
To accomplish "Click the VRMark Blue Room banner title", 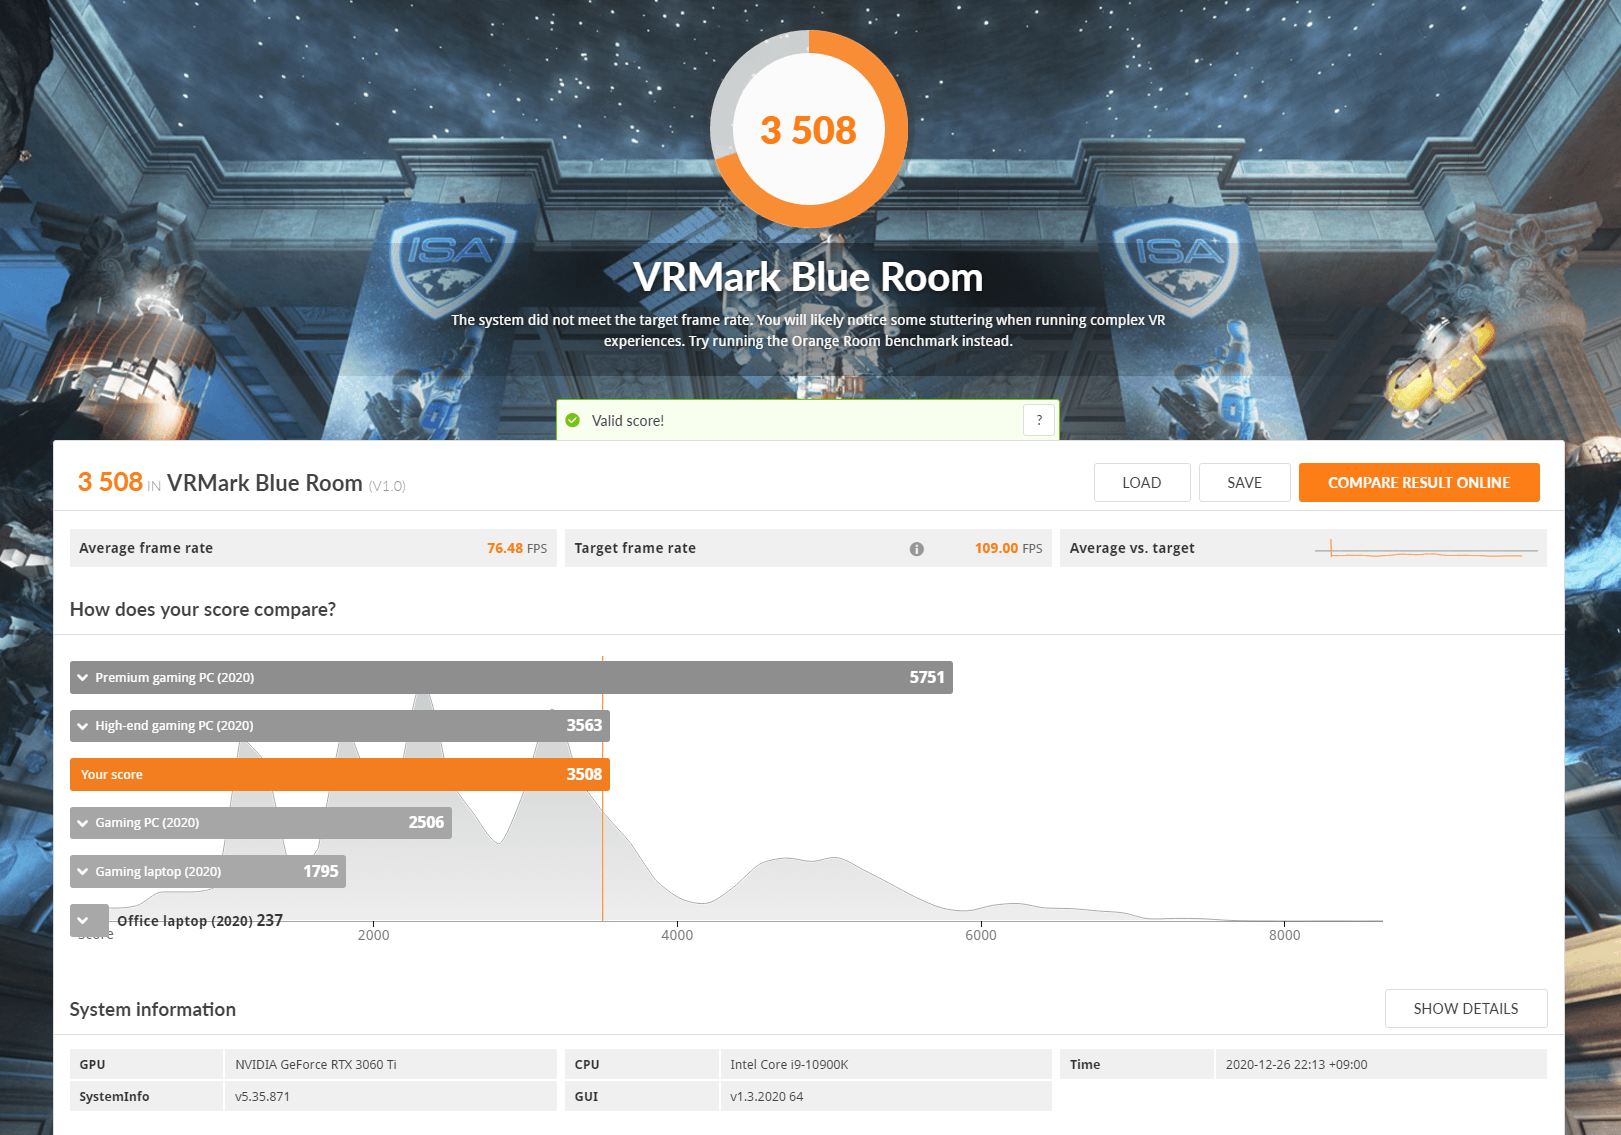I will click(808, 277).
